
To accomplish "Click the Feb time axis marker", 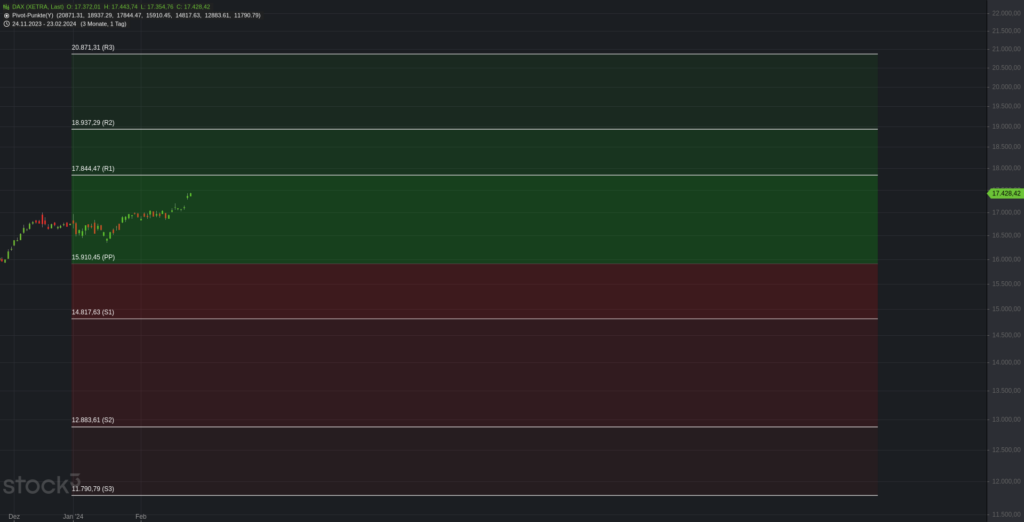I will point(140,517).
